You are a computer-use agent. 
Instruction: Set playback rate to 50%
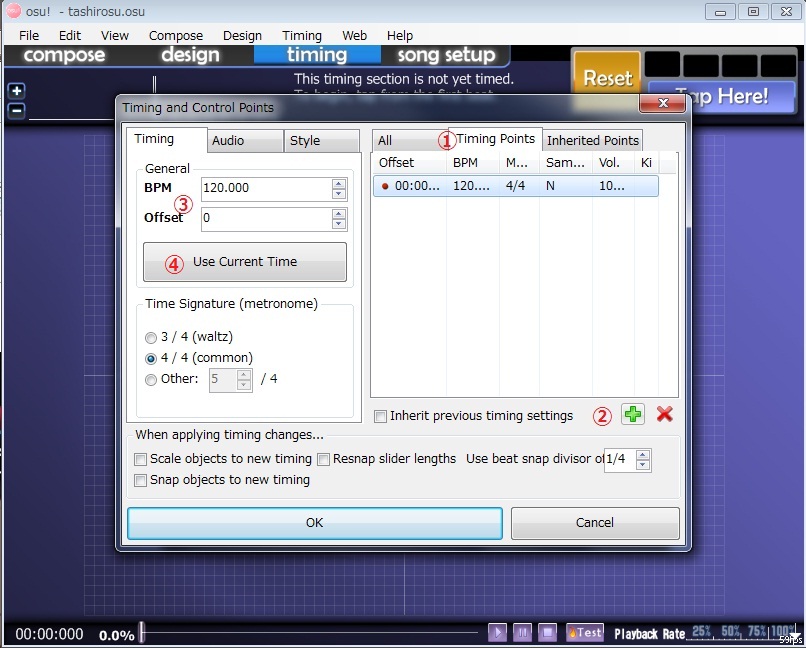coord(731,632)
